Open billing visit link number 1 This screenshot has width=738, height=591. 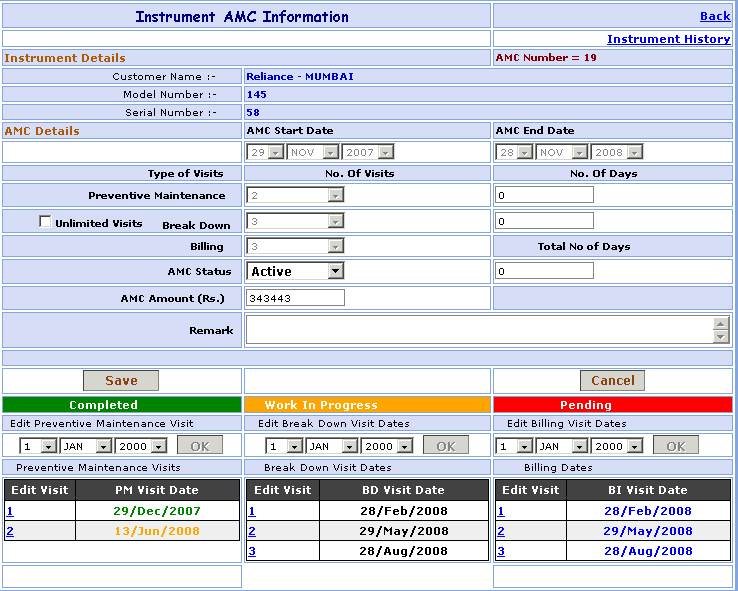coord(501,511)
